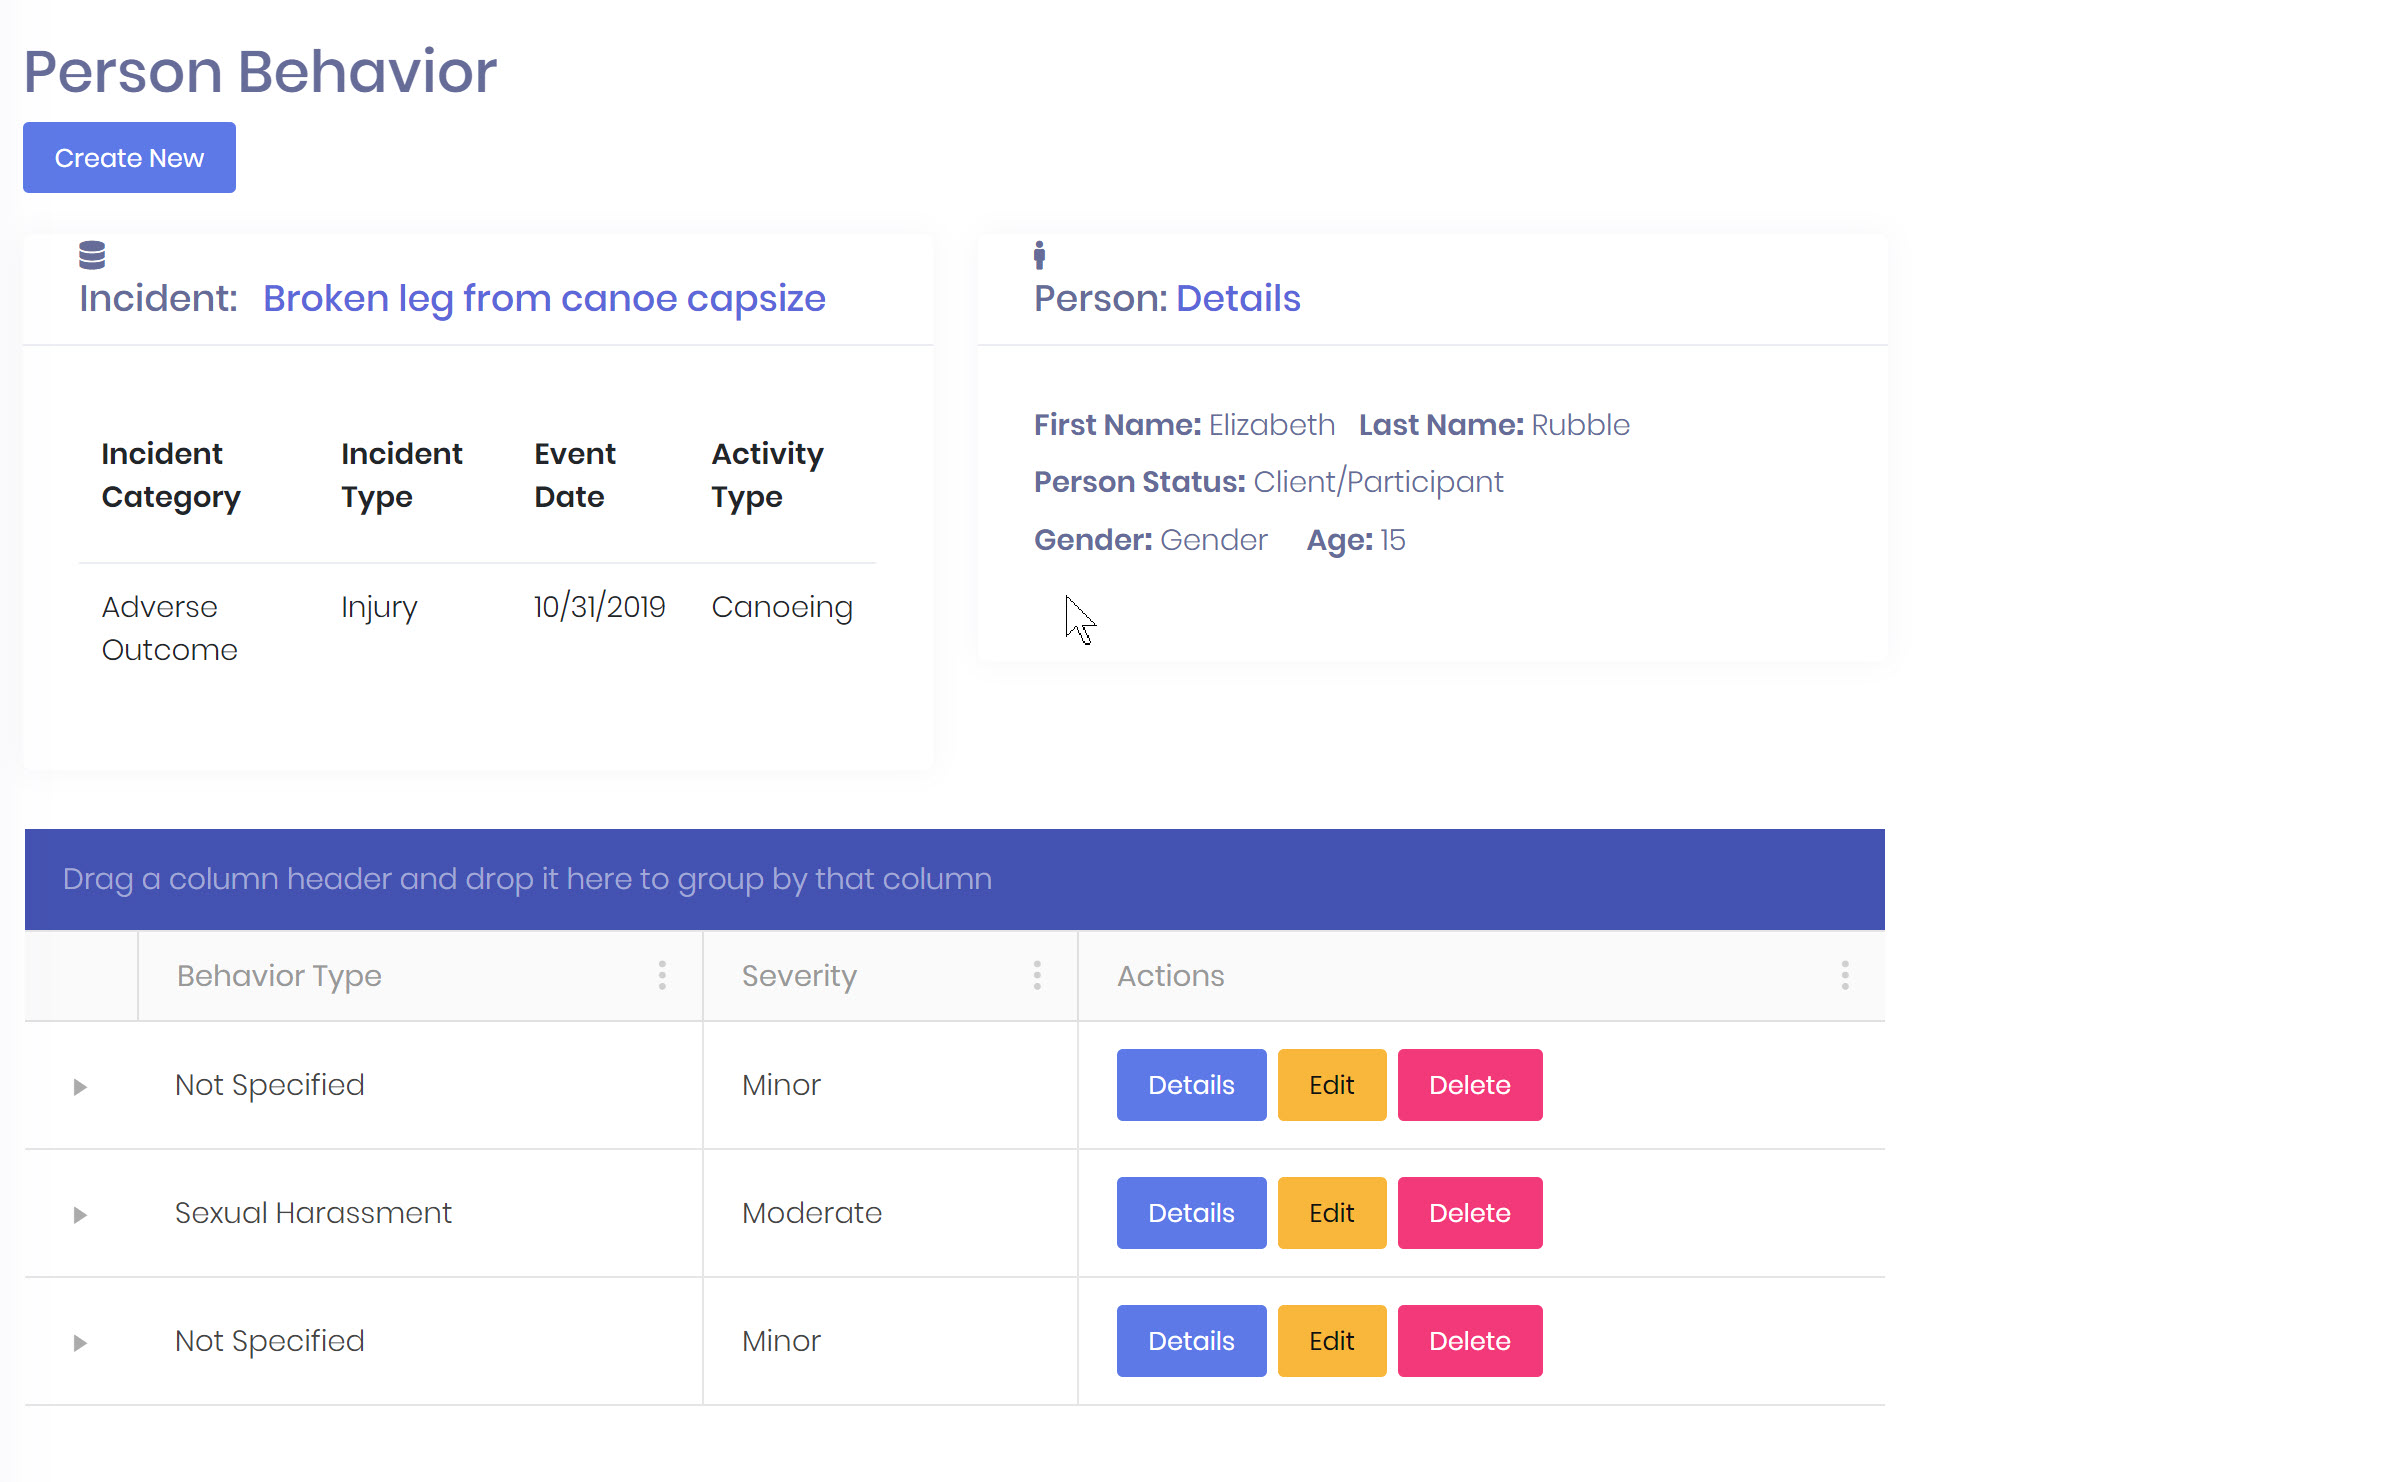Click the 10/31/2019 event date
The width and height of the screenshot is (2400, 1482).
(599, 607)
